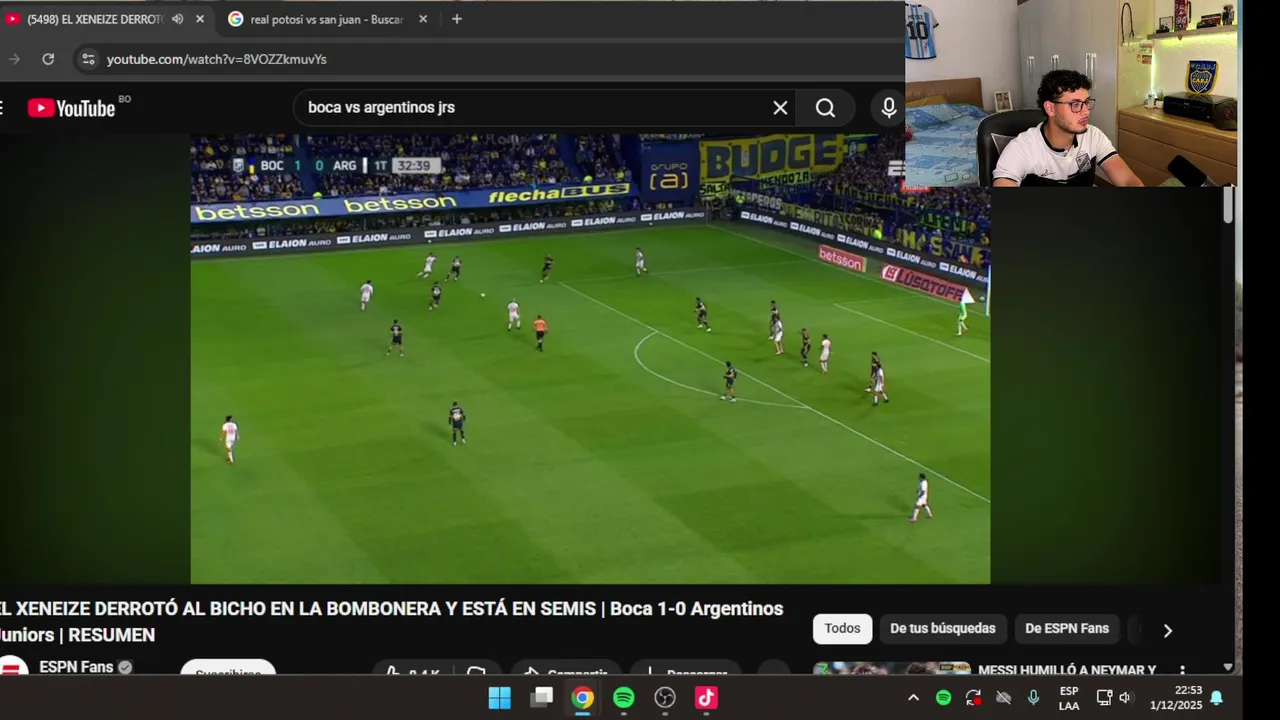Image resolution: width=1280 pixels, height=720 pixels.
Task: Select the Todos filter chip
Action: pyautogui.click(x=842, y=629)
